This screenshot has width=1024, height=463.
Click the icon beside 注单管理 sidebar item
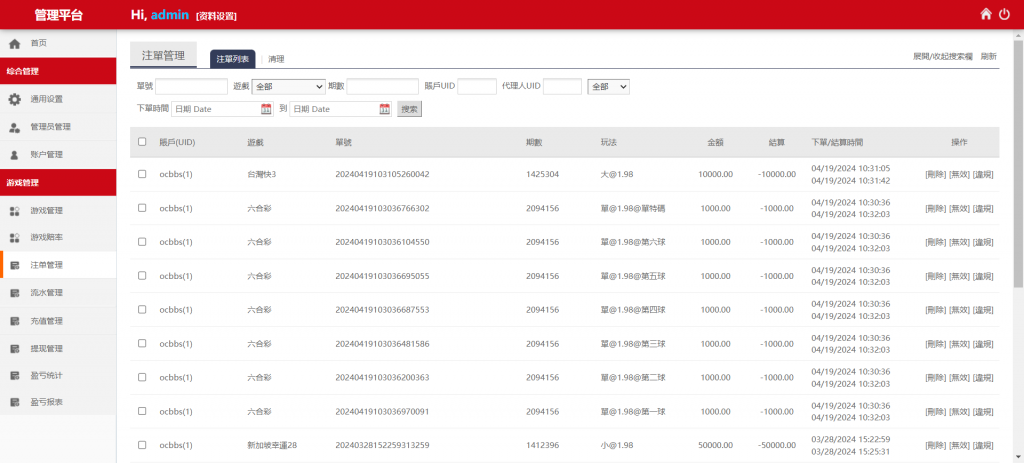tap(14, 266)
